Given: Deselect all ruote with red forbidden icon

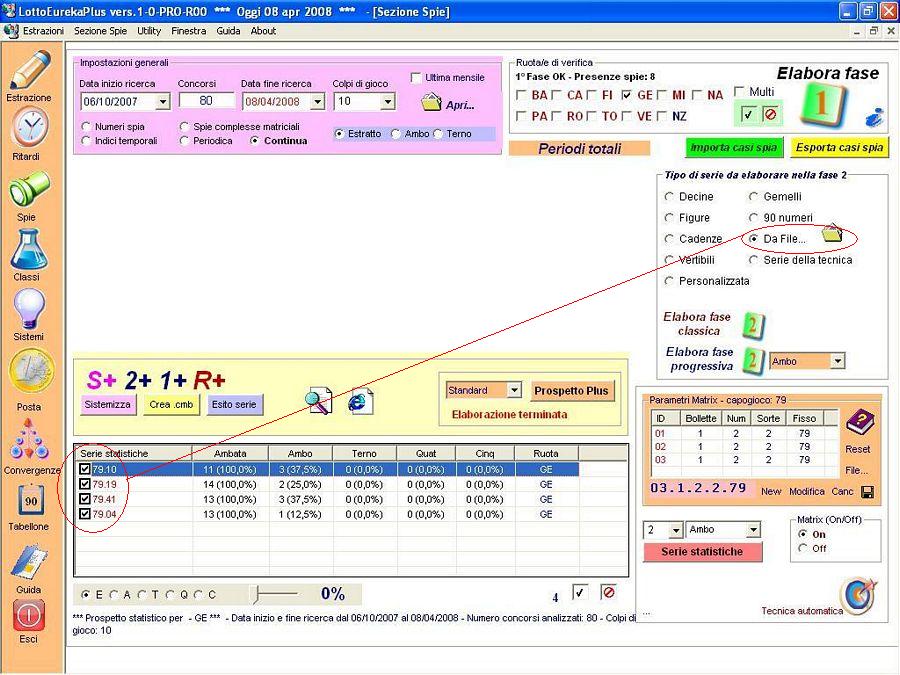Looking at the screenshot, I should coord(770,115).
